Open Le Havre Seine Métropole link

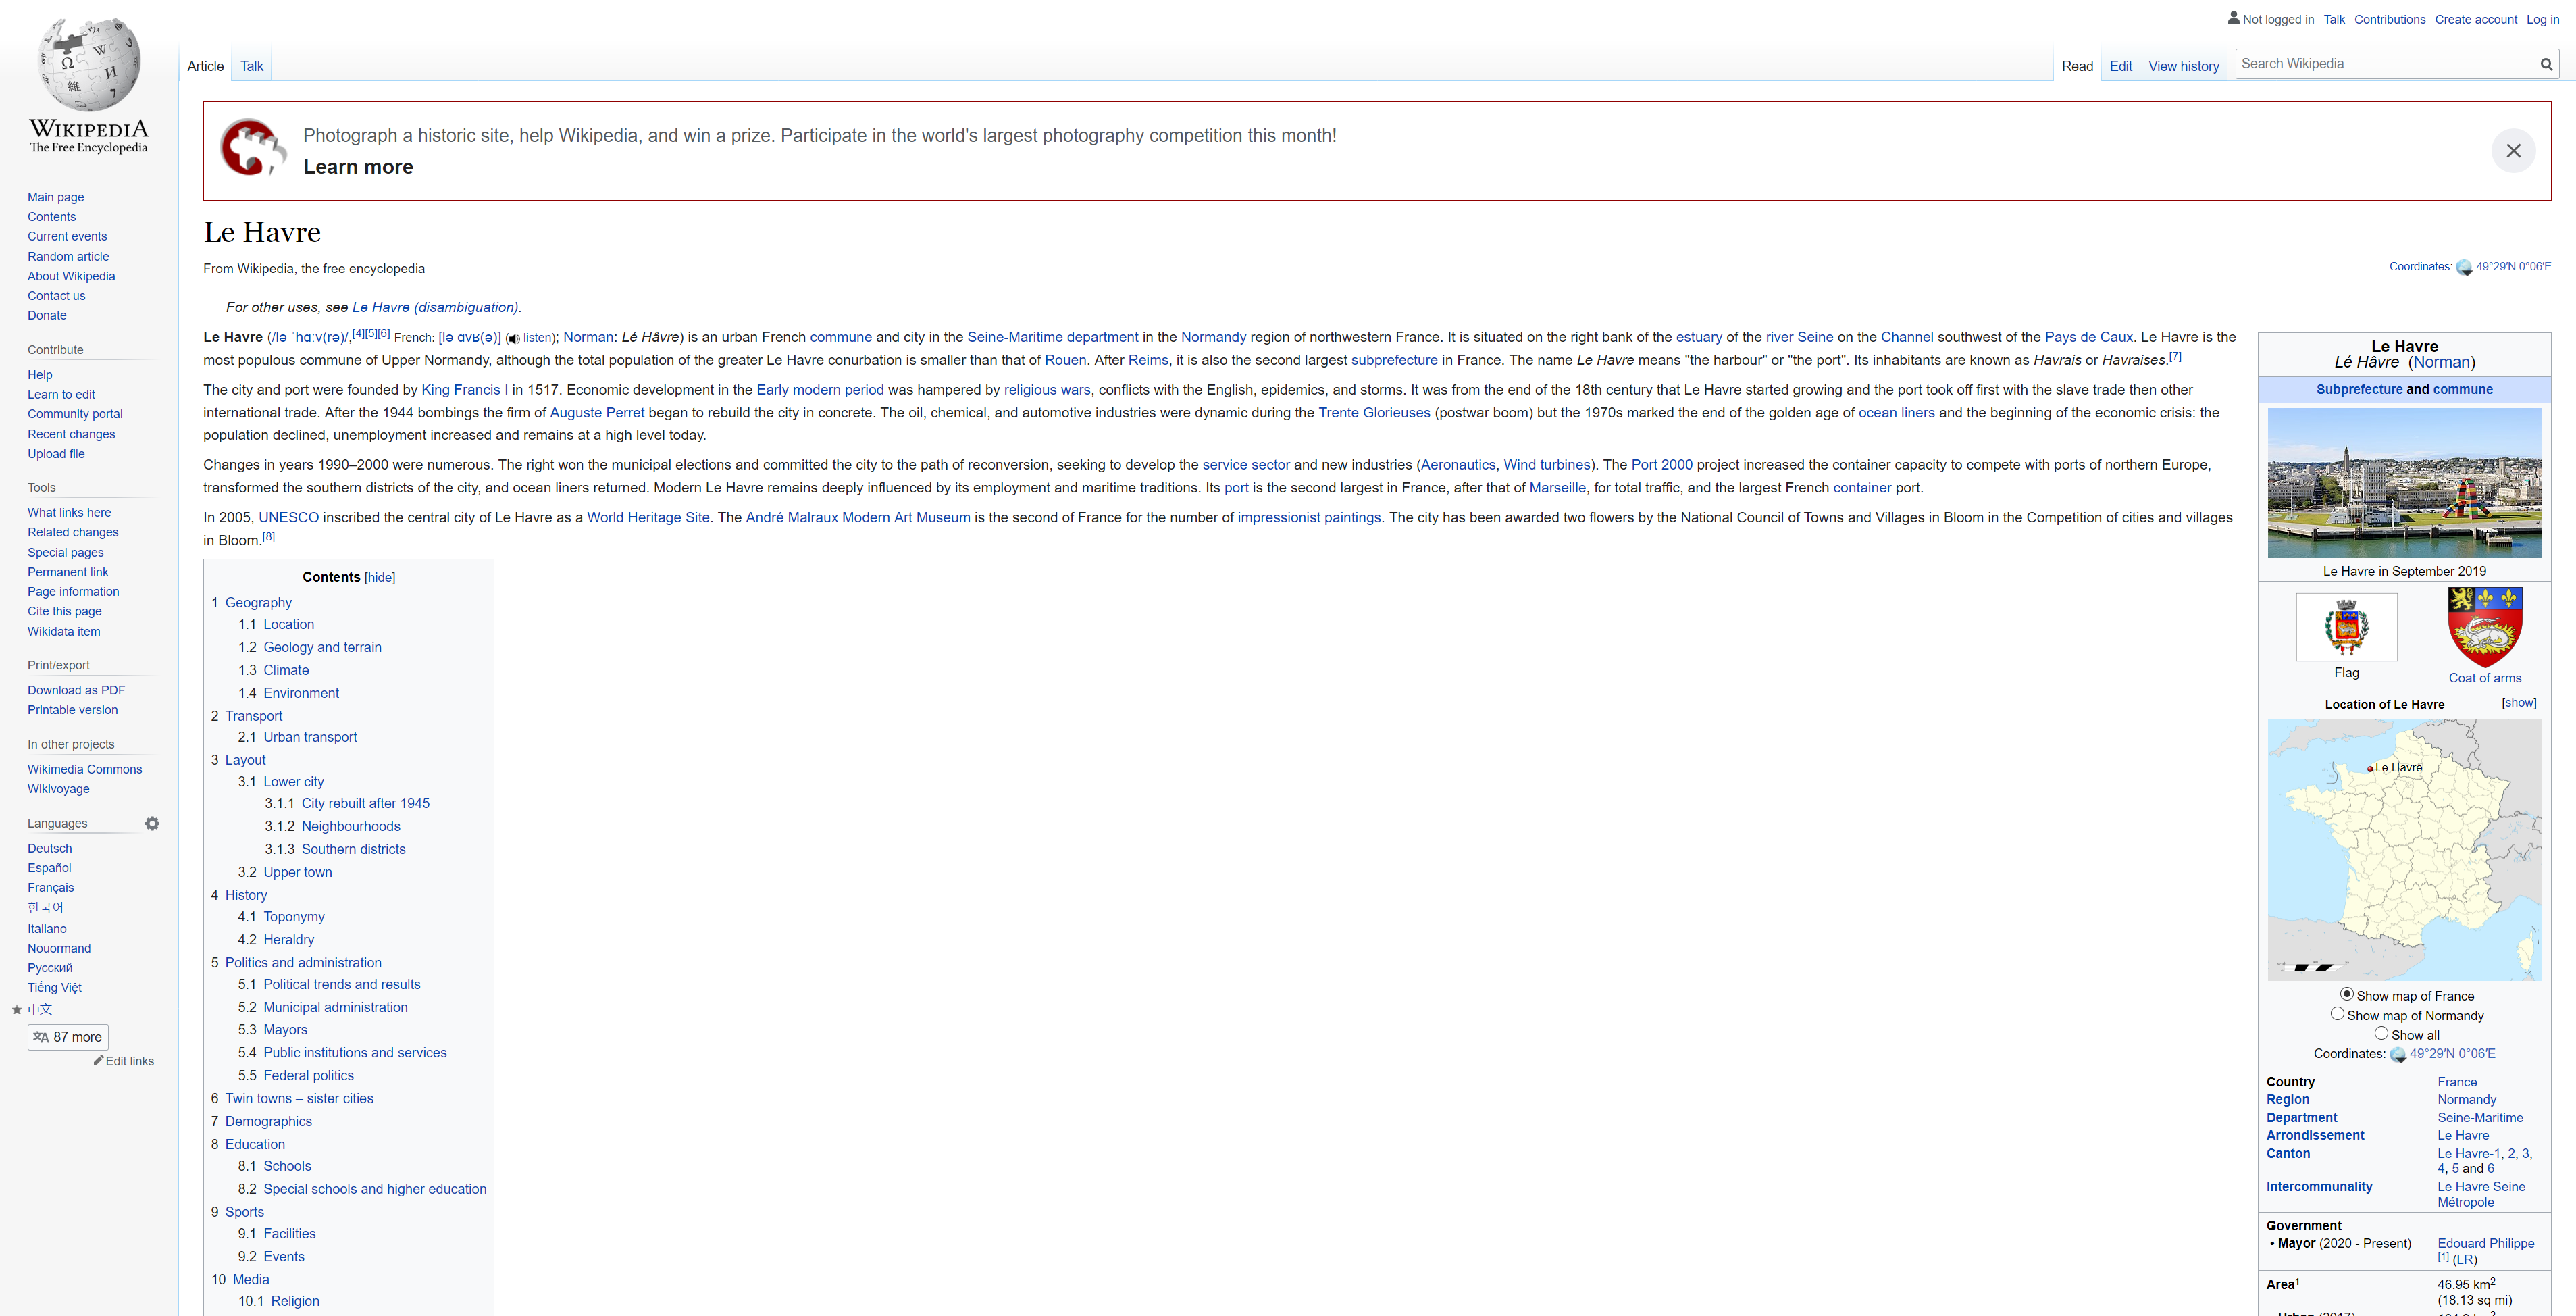2481,1194
